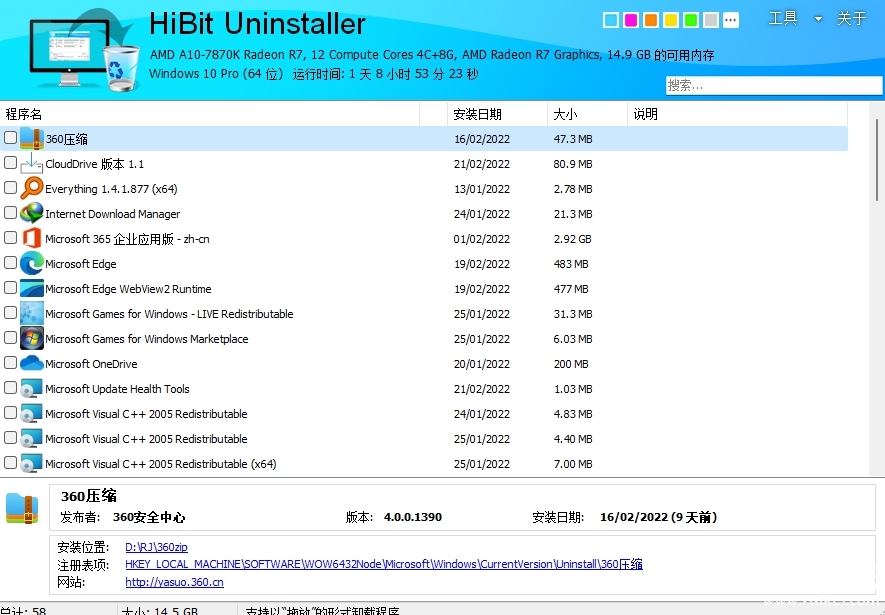
Task: Visit the http://yasuo.360.cn website link
Action: (174, 582)
